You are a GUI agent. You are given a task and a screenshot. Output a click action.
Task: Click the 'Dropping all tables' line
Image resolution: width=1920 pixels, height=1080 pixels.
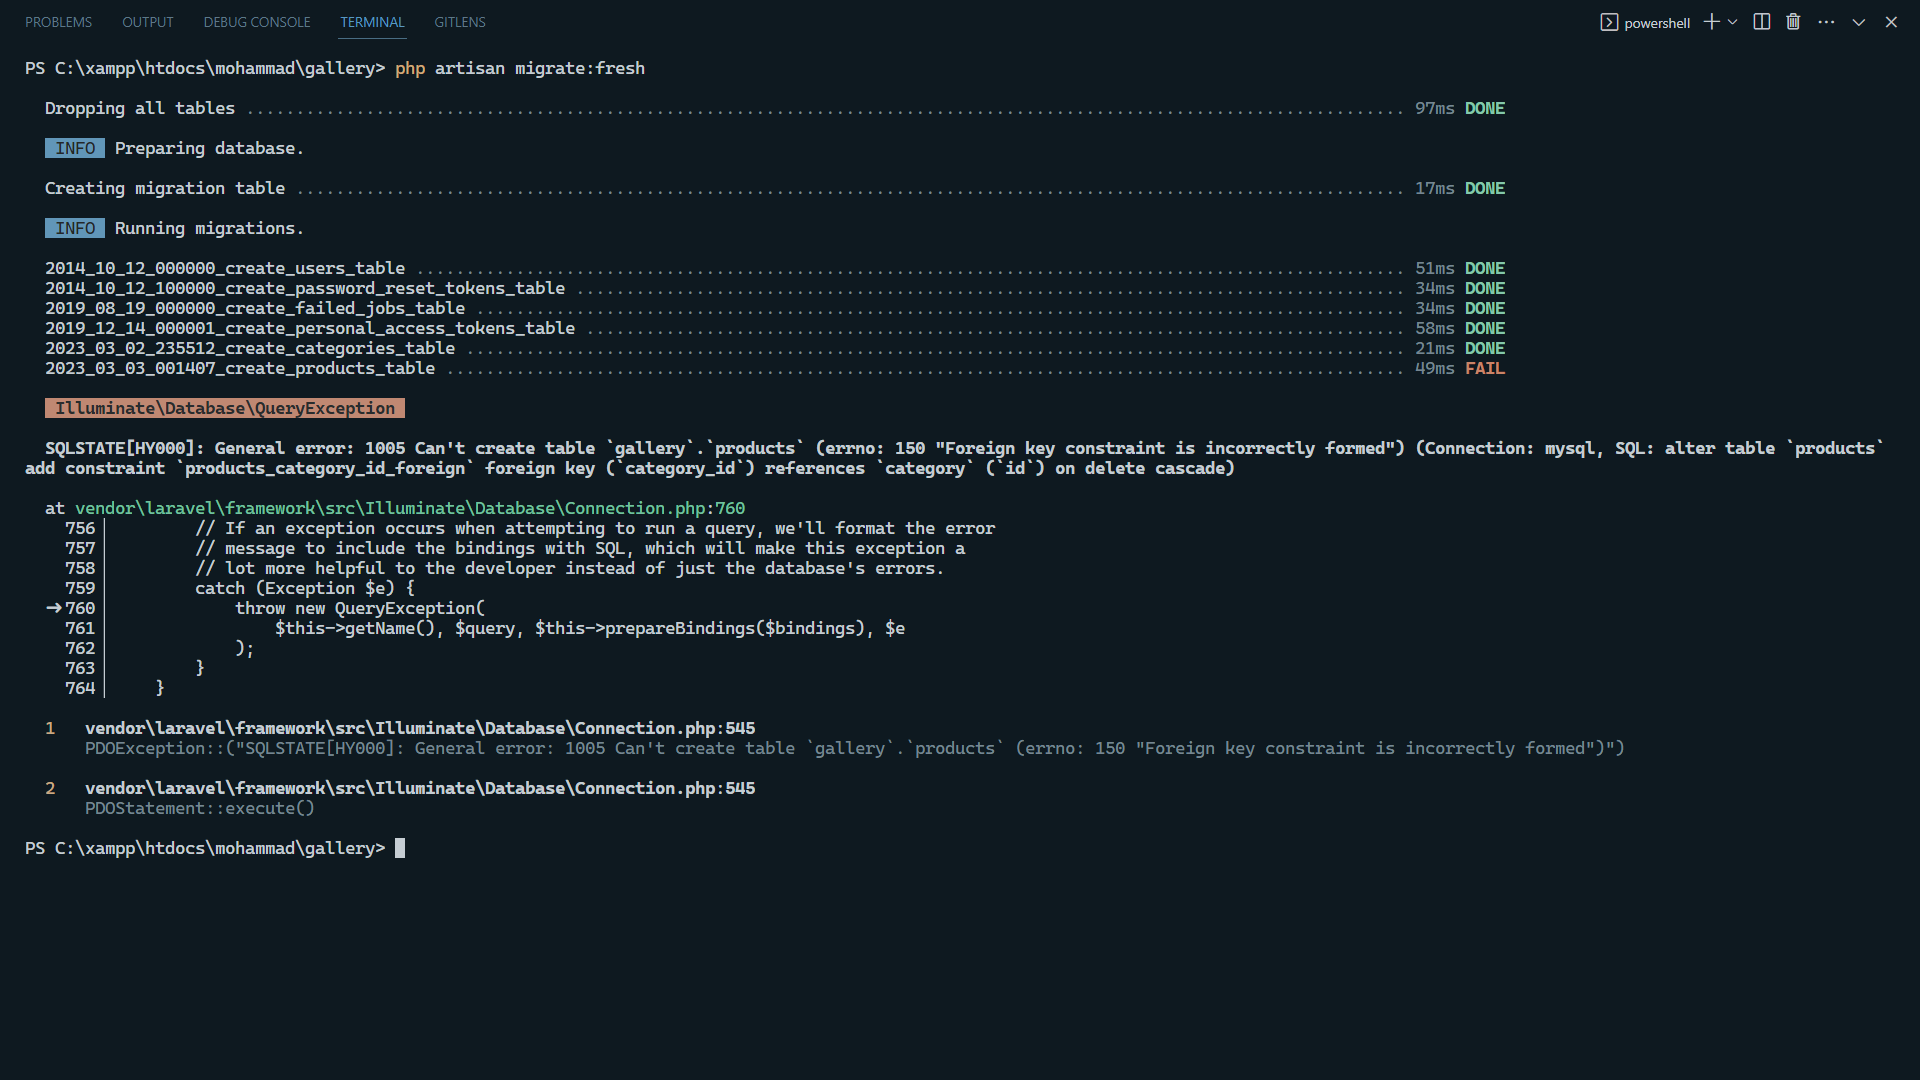775,108
